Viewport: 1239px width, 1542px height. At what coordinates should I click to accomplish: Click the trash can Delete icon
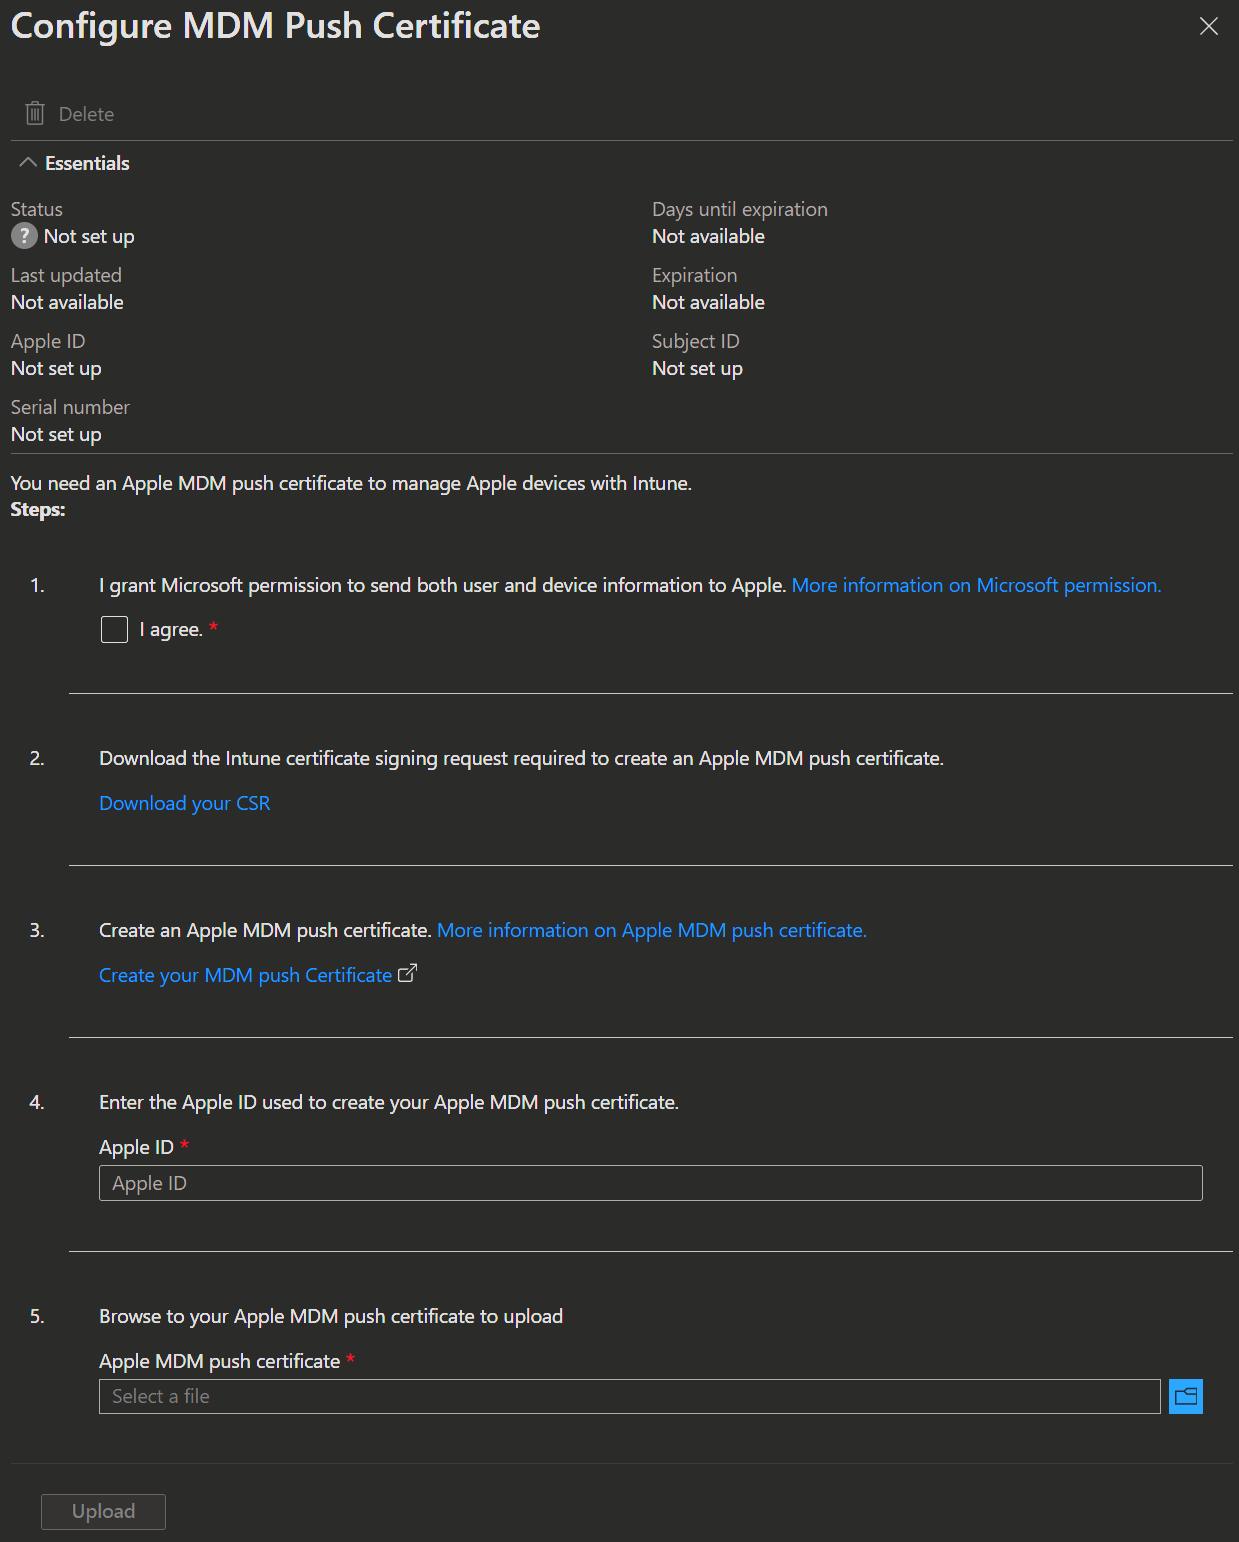click(35, 114)
